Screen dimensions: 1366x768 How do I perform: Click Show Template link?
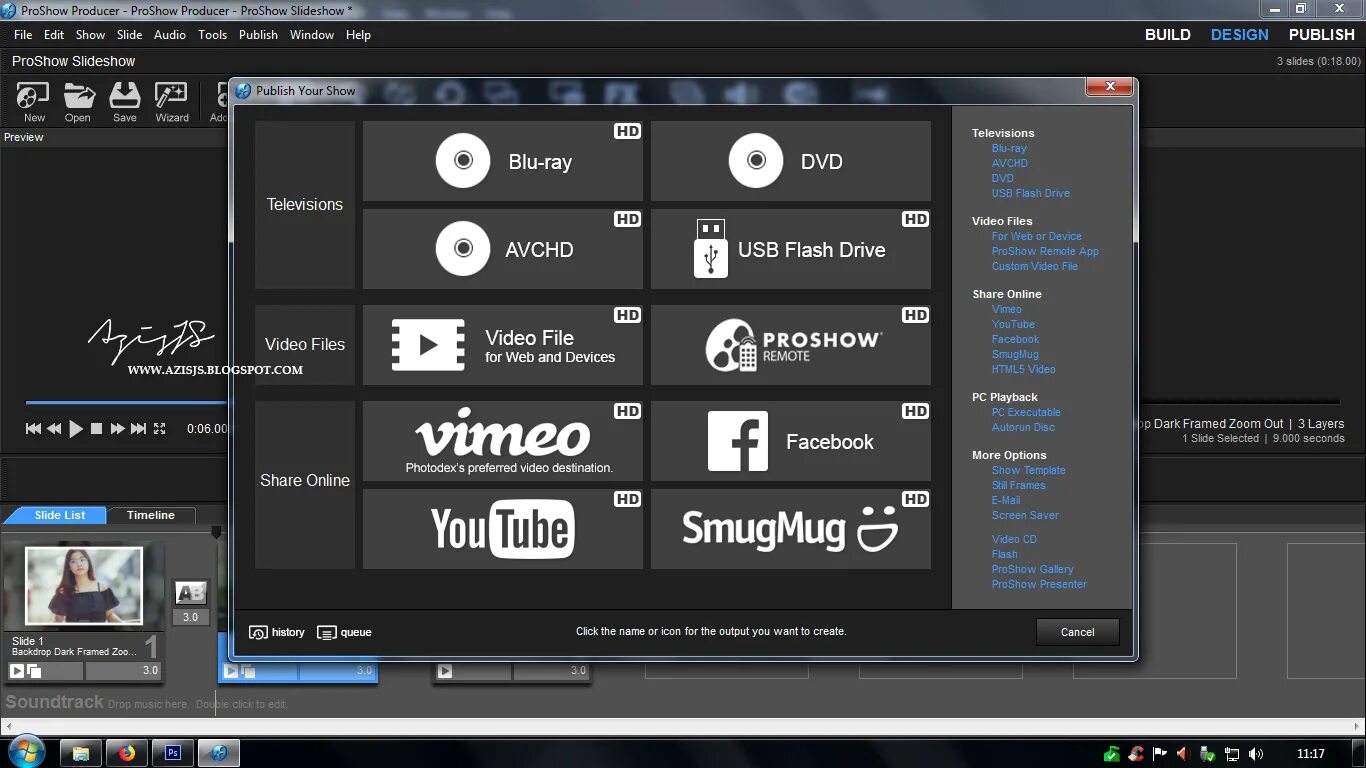pos(1028,470)
